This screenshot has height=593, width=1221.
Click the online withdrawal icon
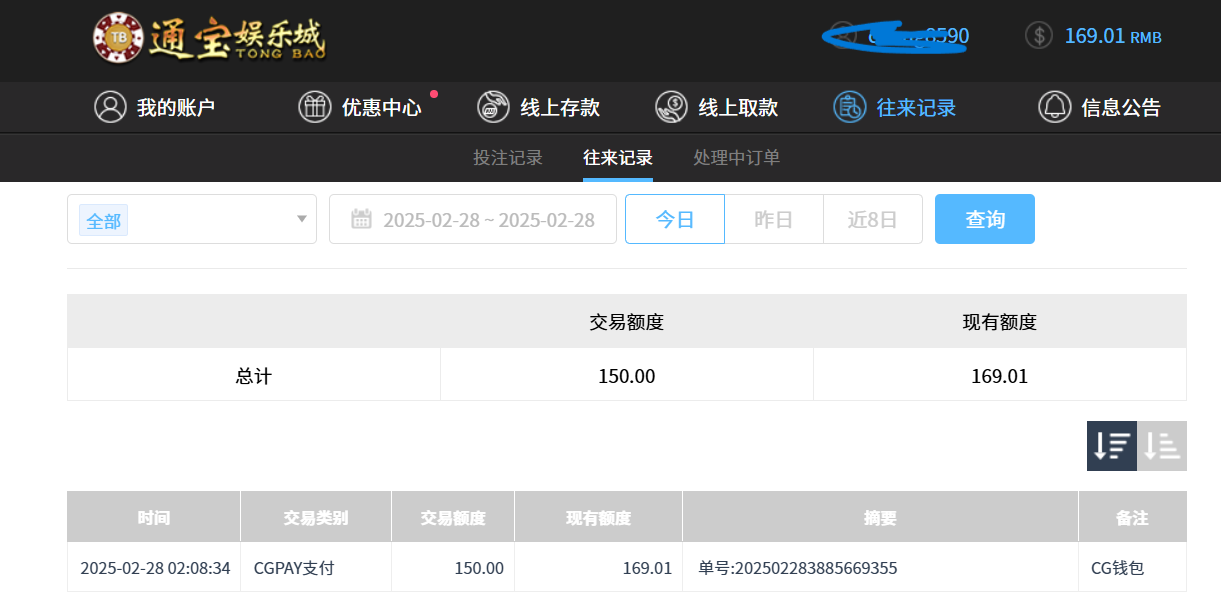pos(671,107)
